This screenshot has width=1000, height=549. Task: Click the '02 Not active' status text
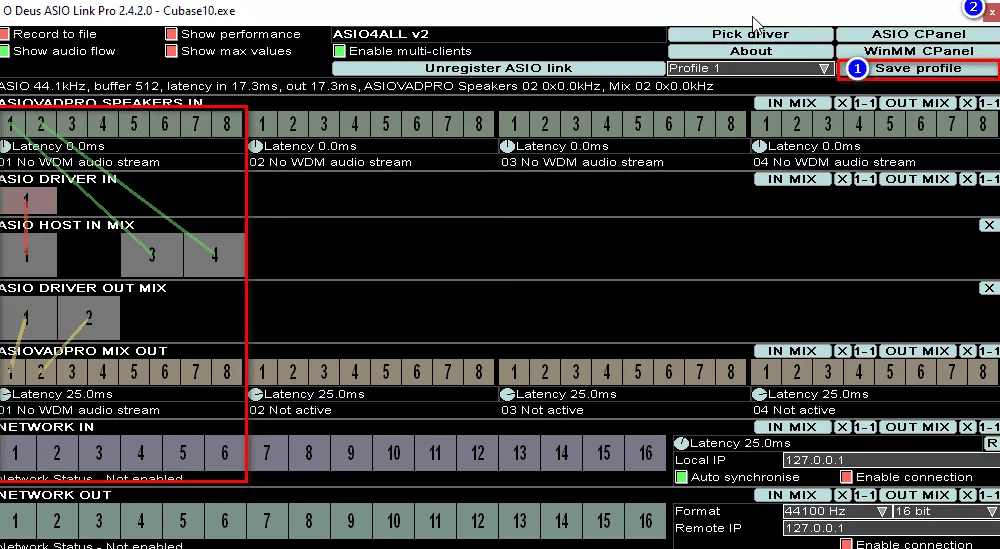(x=291, y=410)
